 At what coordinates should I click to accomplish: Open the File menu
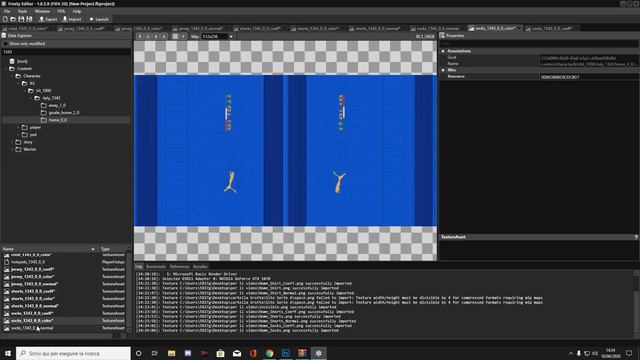7,11
